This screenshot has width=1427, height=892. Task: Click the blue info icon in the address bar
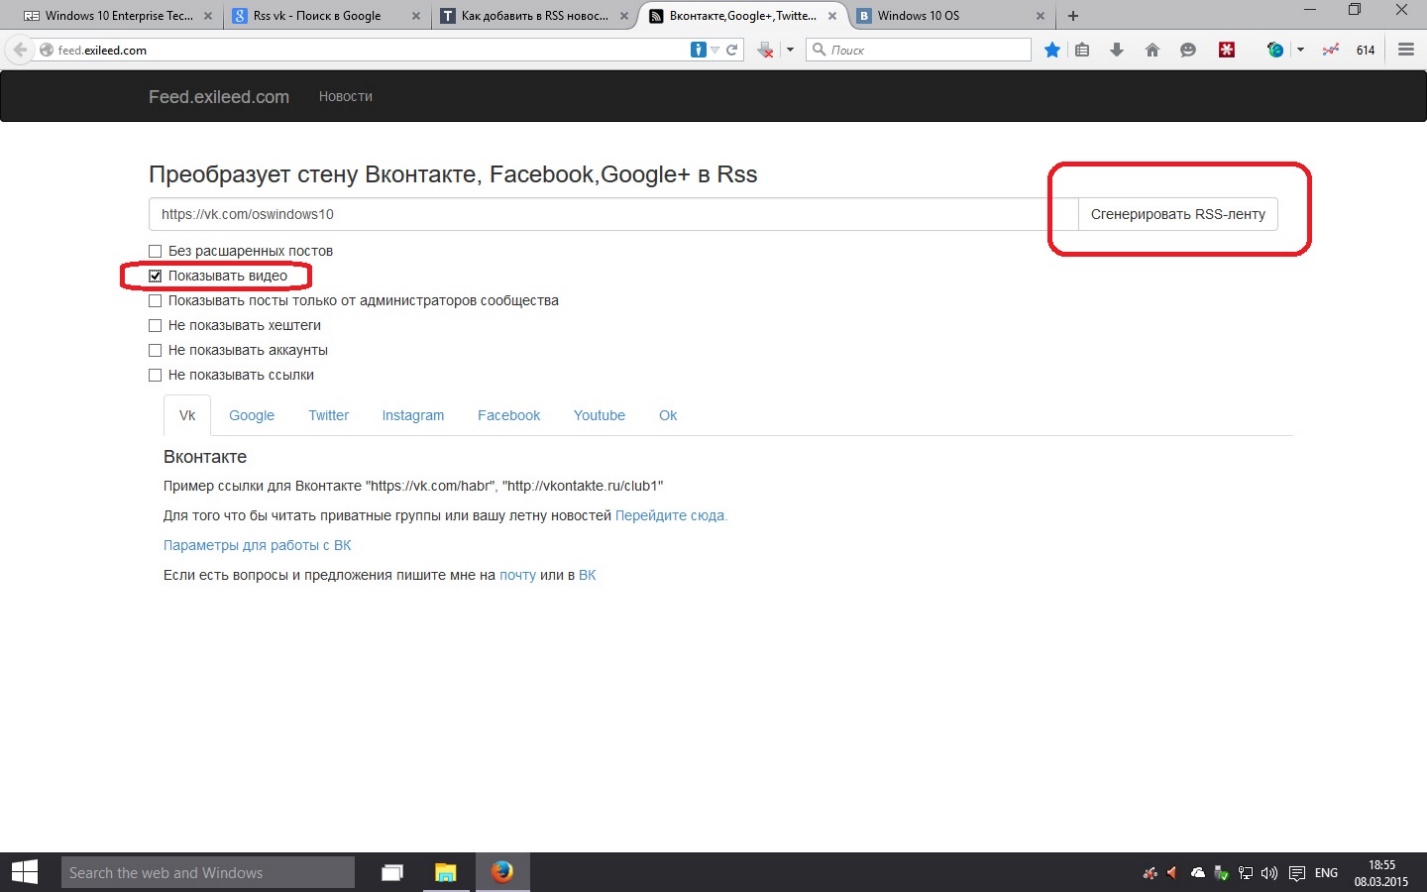click(x=698, y=49)
